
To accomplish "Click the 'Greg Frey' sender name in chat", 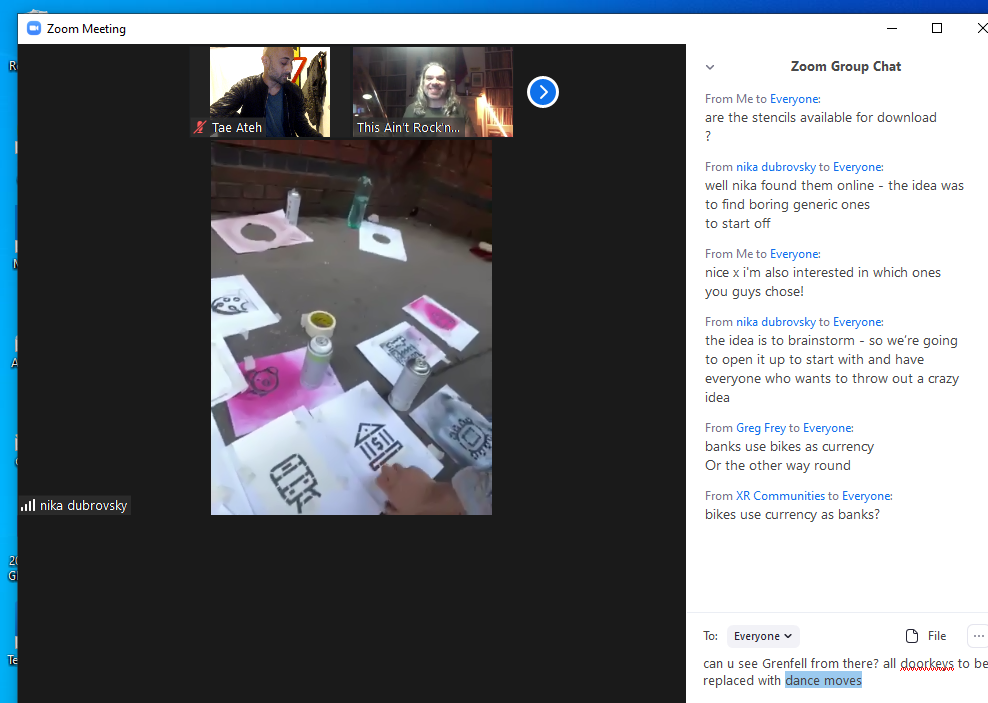I will point(760,428).
